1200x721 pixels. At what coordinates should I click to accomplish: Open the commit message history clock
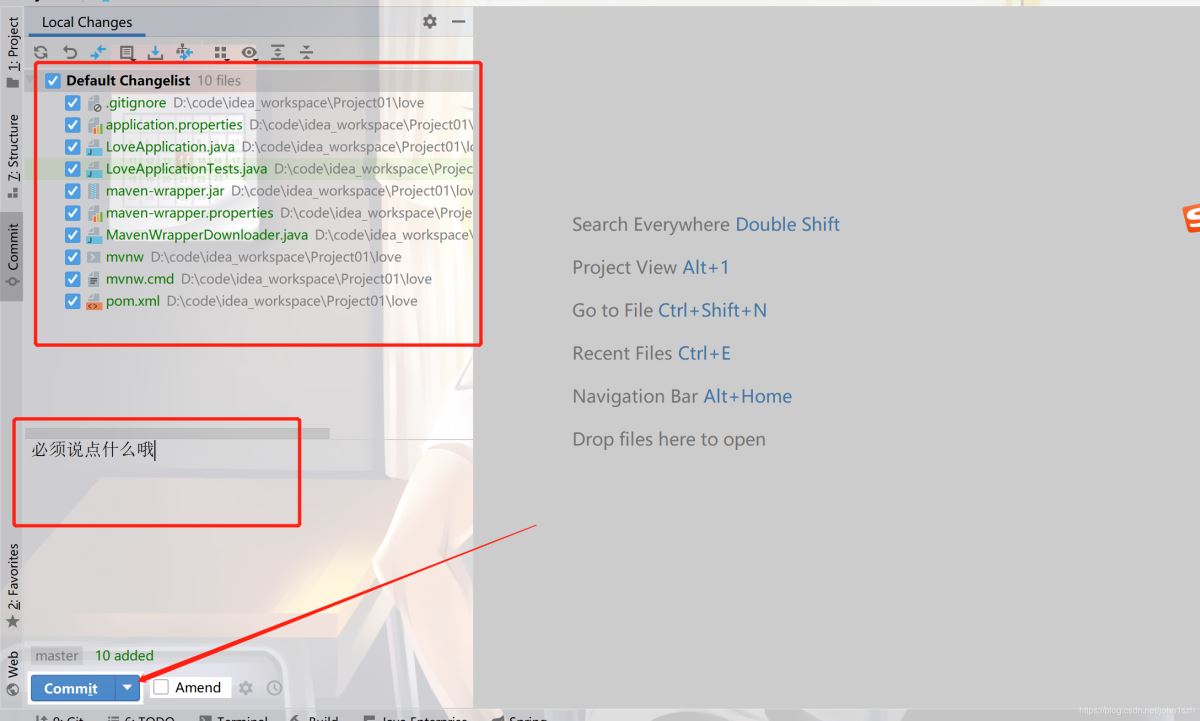[274, 688]
